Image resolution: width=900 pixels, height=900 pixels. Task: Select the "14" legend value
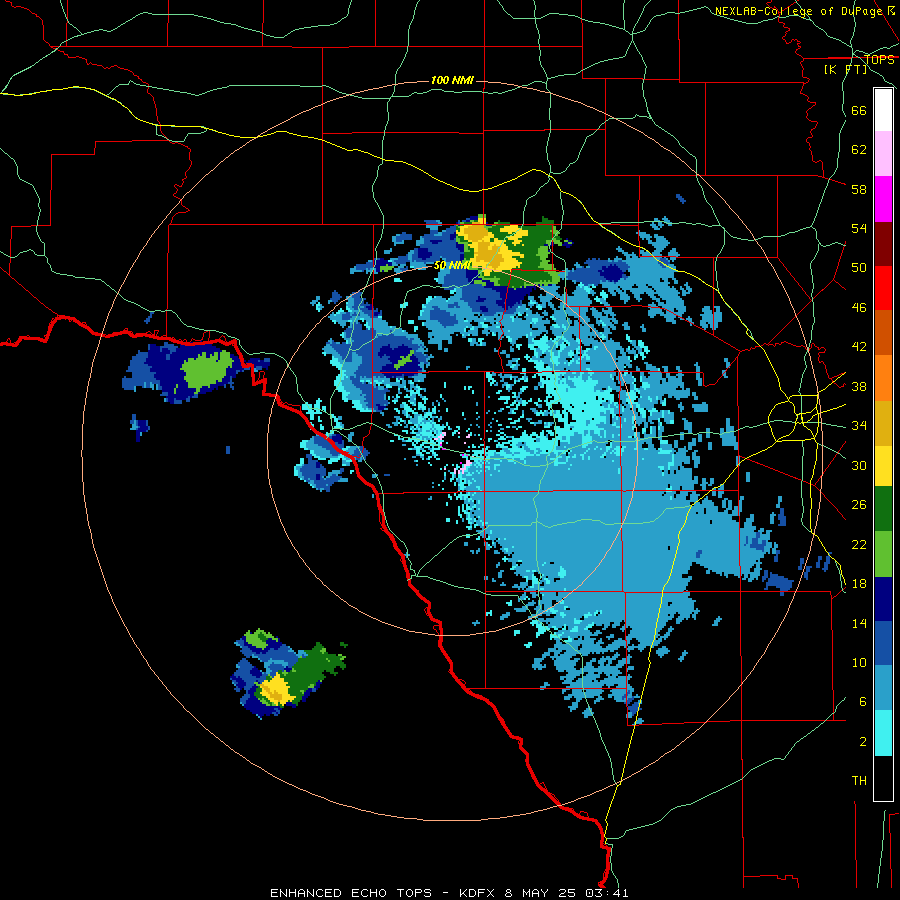pos(859,623)
